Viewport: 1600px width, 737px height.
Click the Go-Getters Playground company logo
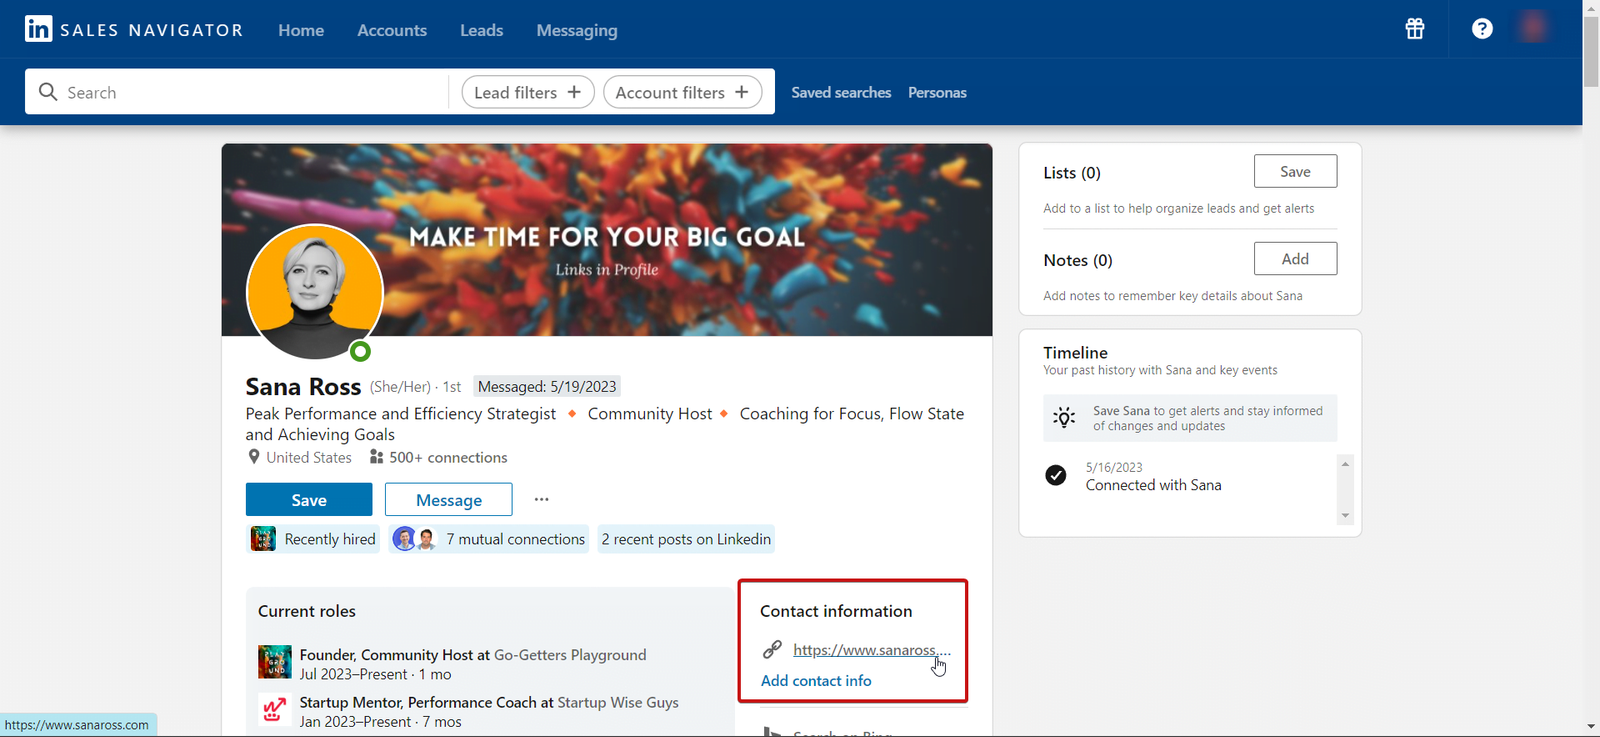coord(275,662)
